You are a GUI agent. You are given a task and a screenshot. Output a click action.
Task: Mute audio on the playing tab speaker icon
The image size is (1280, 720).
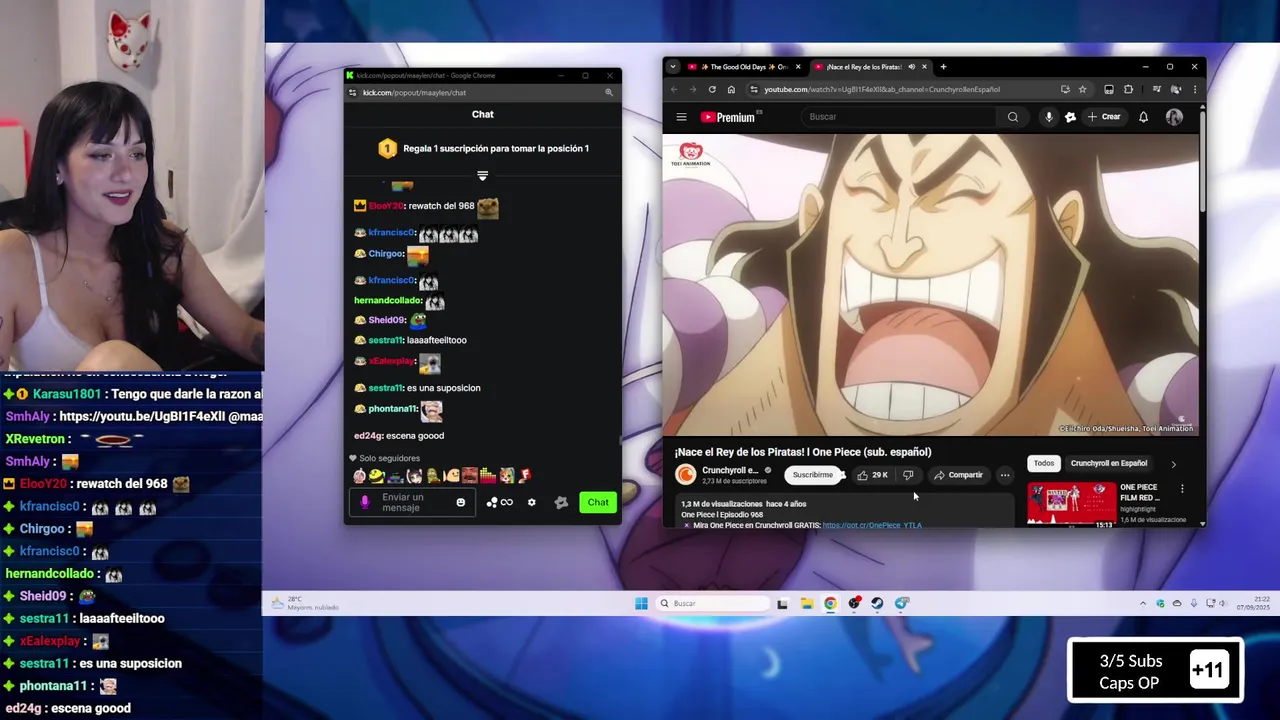[911, 67]
